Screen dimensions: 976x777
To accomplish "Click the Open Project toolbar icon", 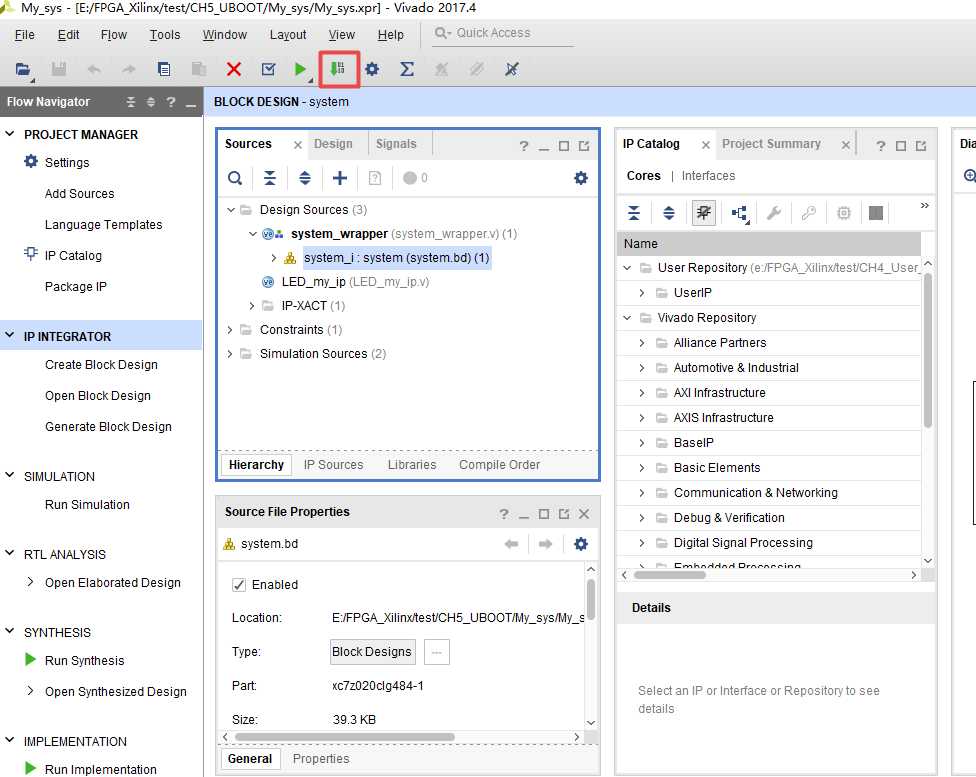I will pyautogui.click(x=23, y=69).
